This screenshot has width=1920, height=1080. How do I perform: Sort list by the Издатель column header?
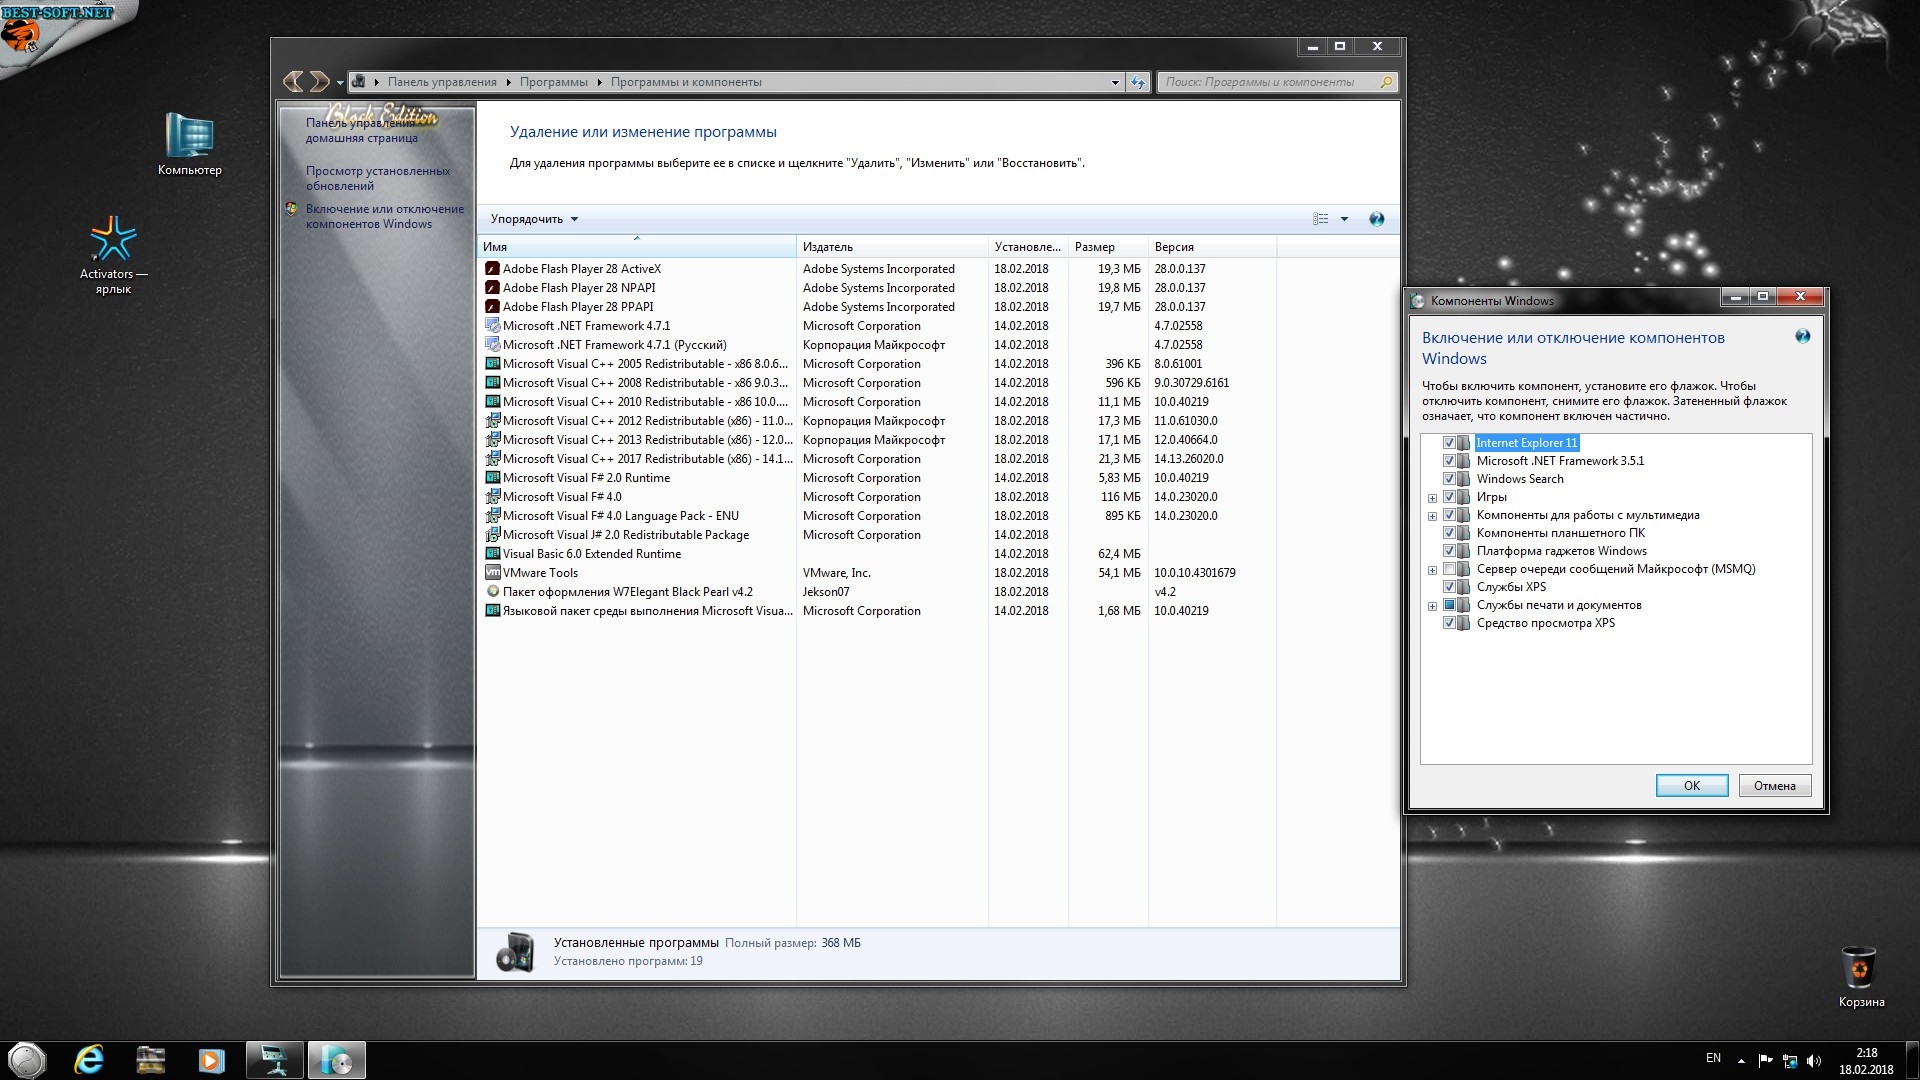click(828, 247)
